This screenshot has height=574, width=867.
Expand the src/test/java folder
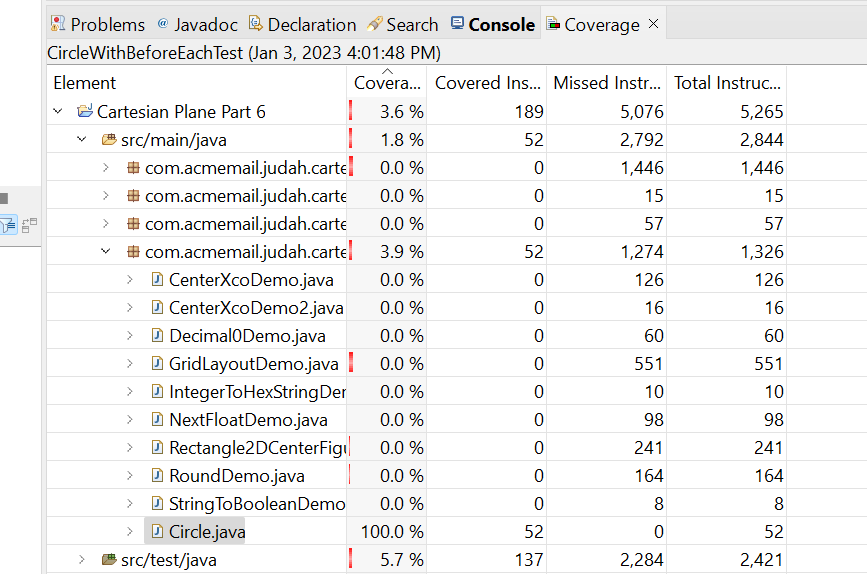click(x=82, y=560)
